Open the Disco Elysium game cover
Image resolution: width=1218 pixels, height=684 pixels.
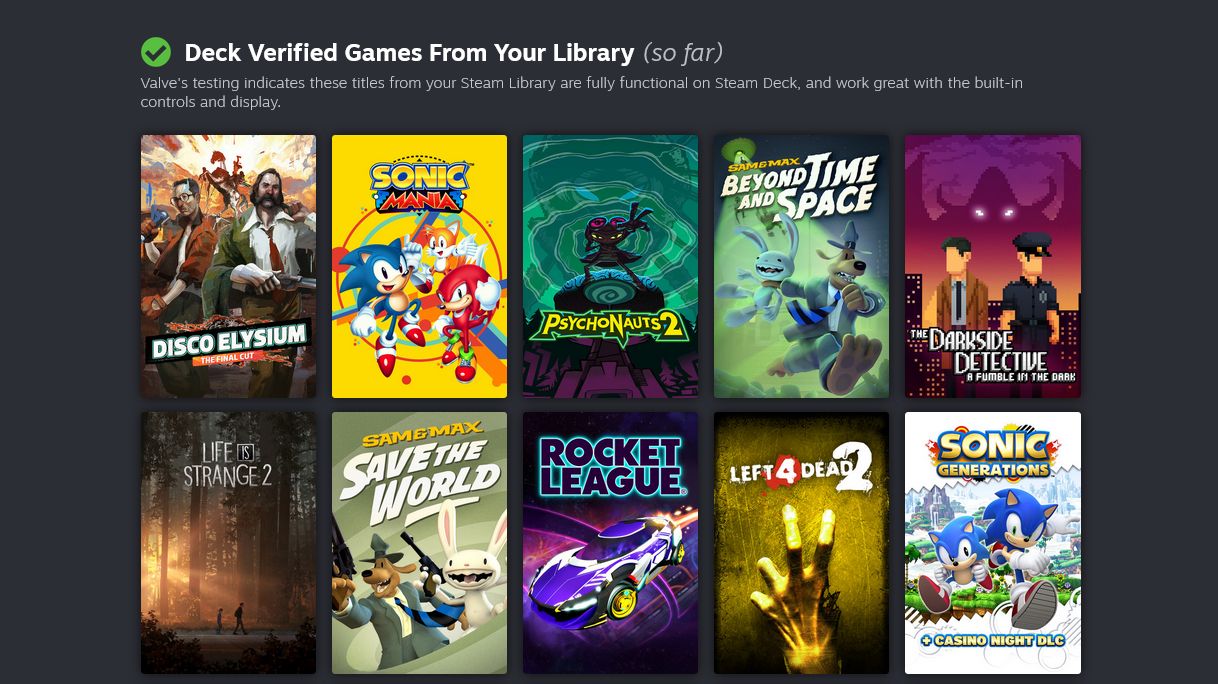tap(228, 266)
